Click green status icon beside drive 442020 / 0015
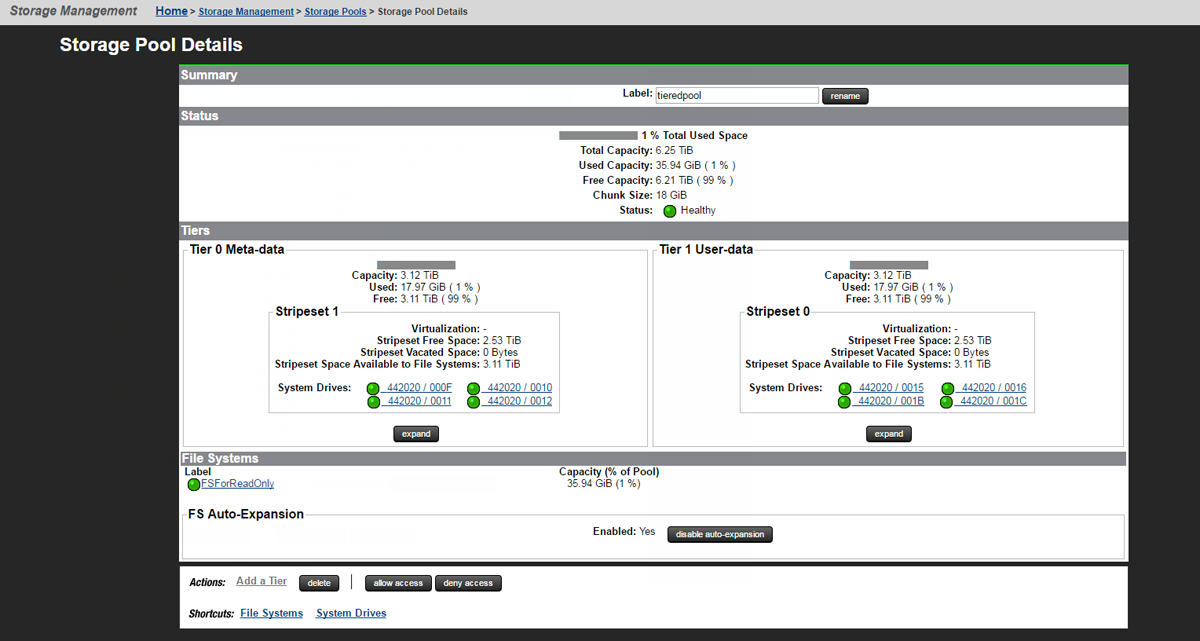The height and width of the screenshot is (641, 1200). pos(845,389)
